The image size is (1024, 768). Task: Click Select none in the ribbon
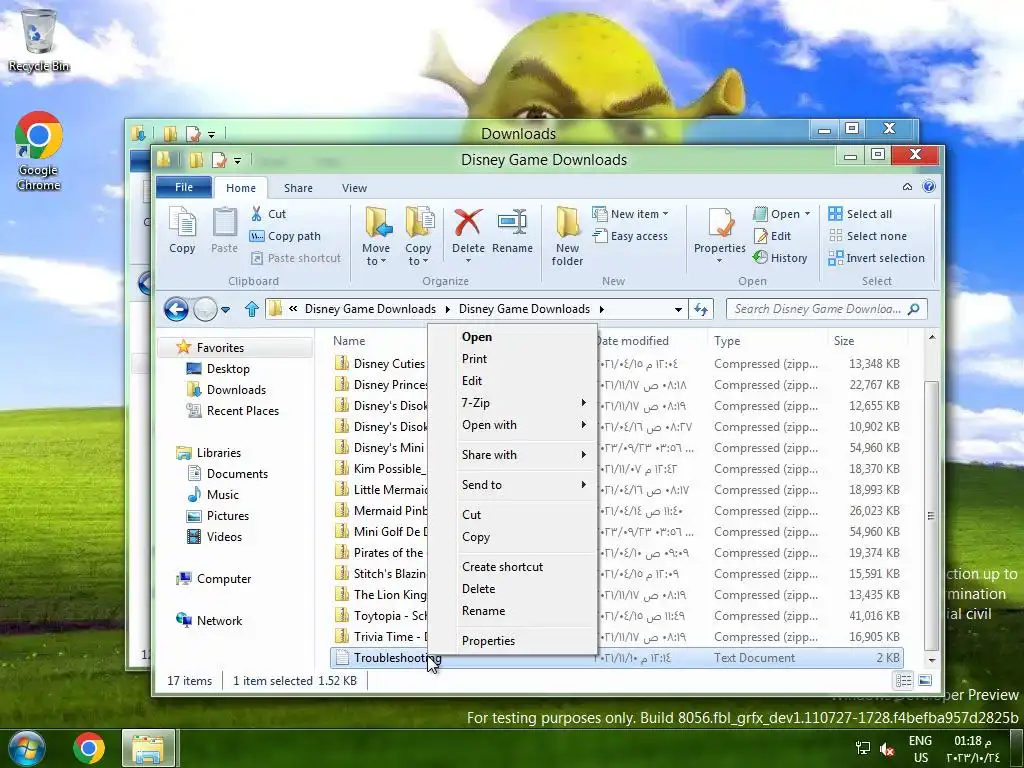868,236
